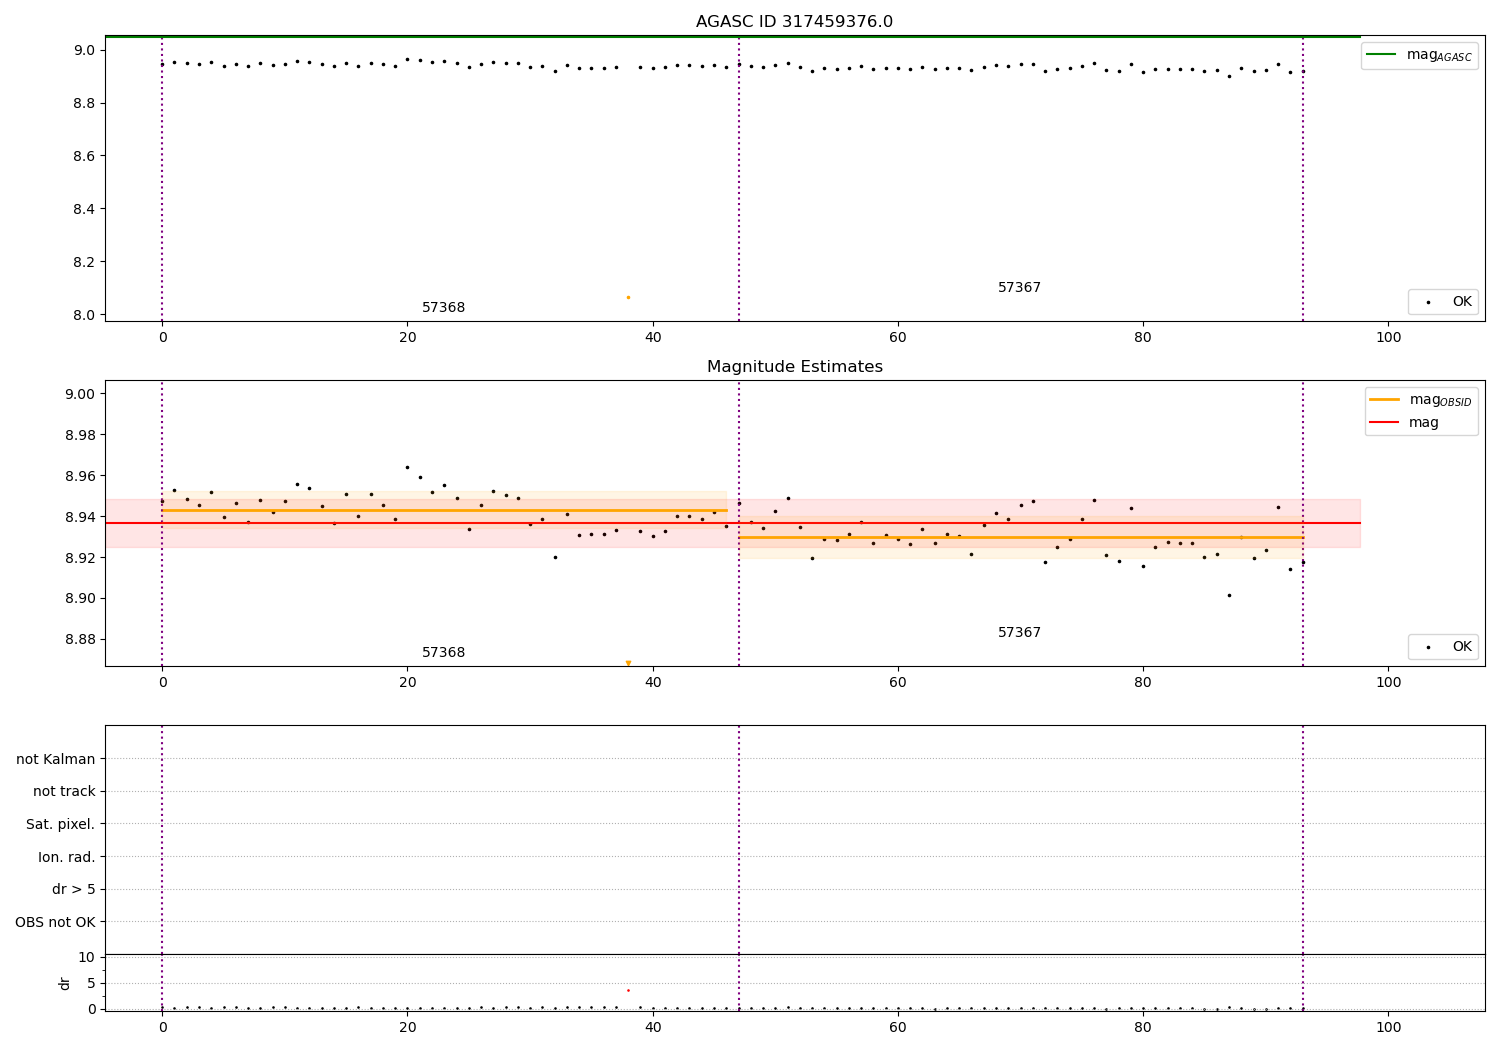The height and width of the screenshot is (1050, 1500).
Task: Click the 57368 label in the magnitude estimates plot
Action: 443,653
